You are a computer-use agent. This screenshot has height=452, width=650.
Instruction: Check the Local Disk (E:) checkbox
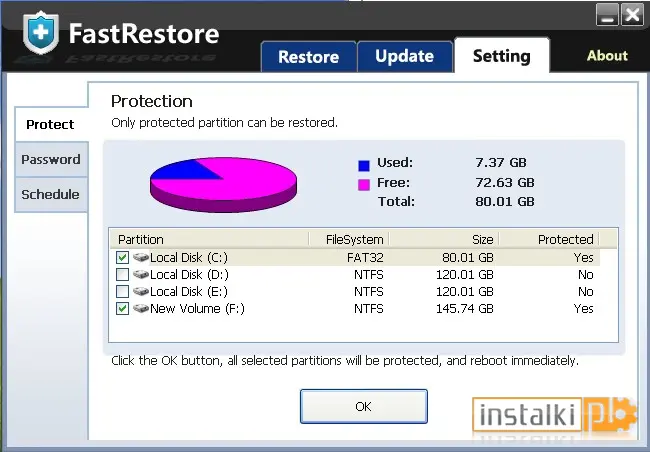(122, 292)
